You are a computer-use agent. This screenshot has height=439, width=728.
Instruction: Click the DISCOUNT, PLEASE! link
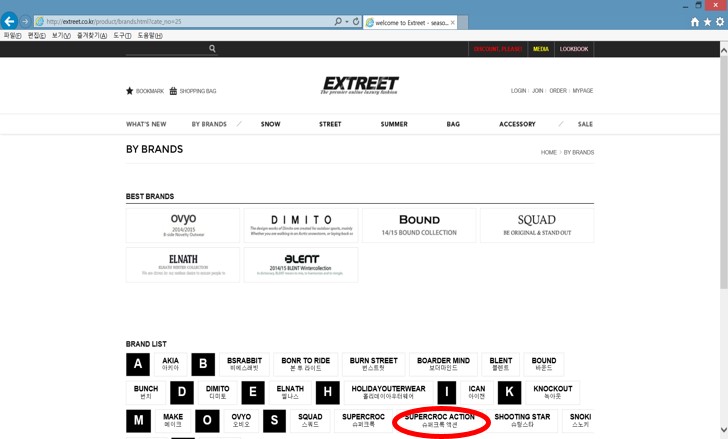click(x=498, y=49)
